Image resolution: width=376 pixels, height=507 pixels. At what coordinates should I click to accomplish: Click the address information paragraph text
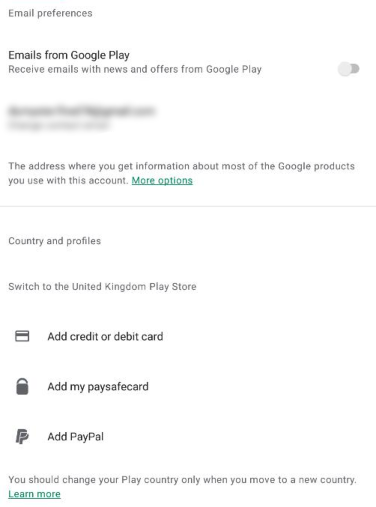tap(181, 173)
